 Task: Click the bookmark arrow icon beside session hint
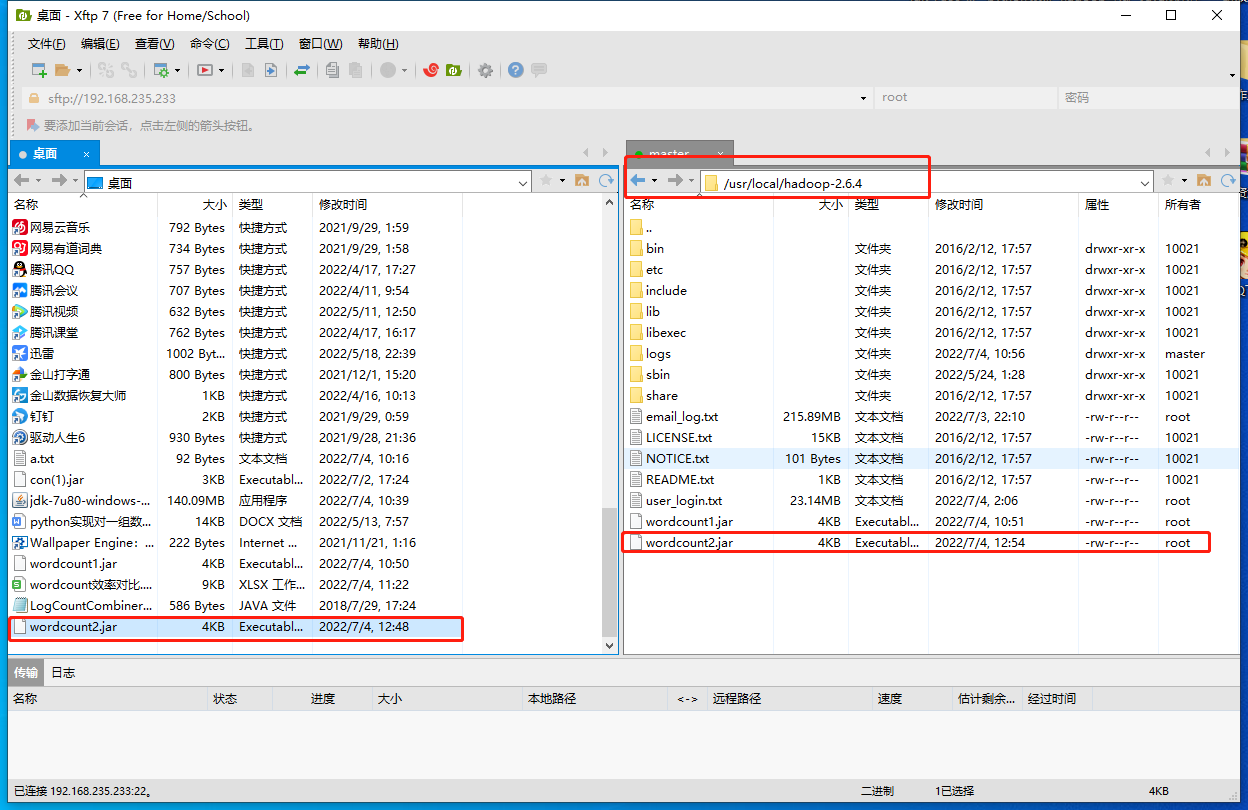[x=32, y=125]
